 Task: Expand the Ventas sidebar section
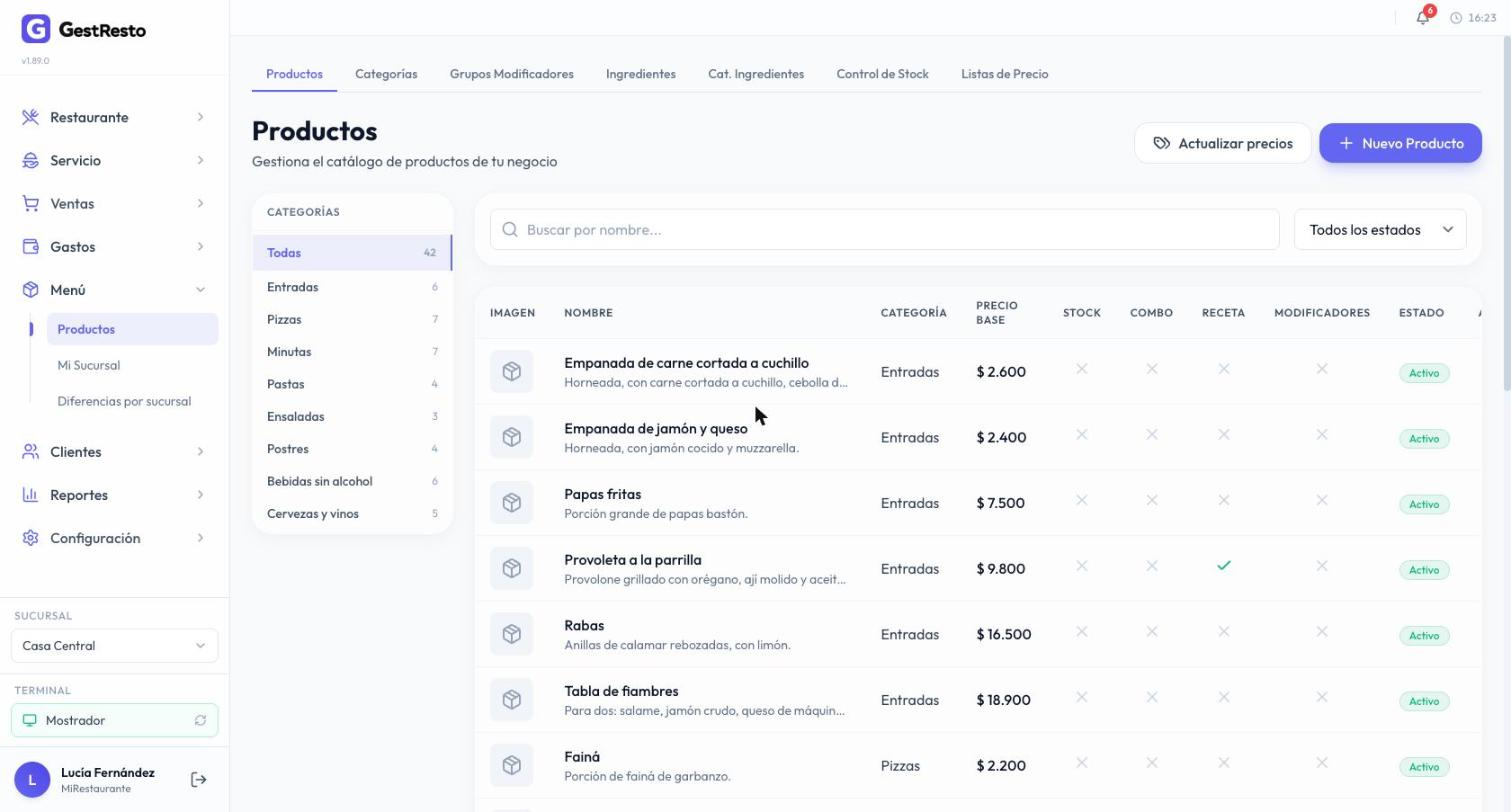[x=114, y=203]
